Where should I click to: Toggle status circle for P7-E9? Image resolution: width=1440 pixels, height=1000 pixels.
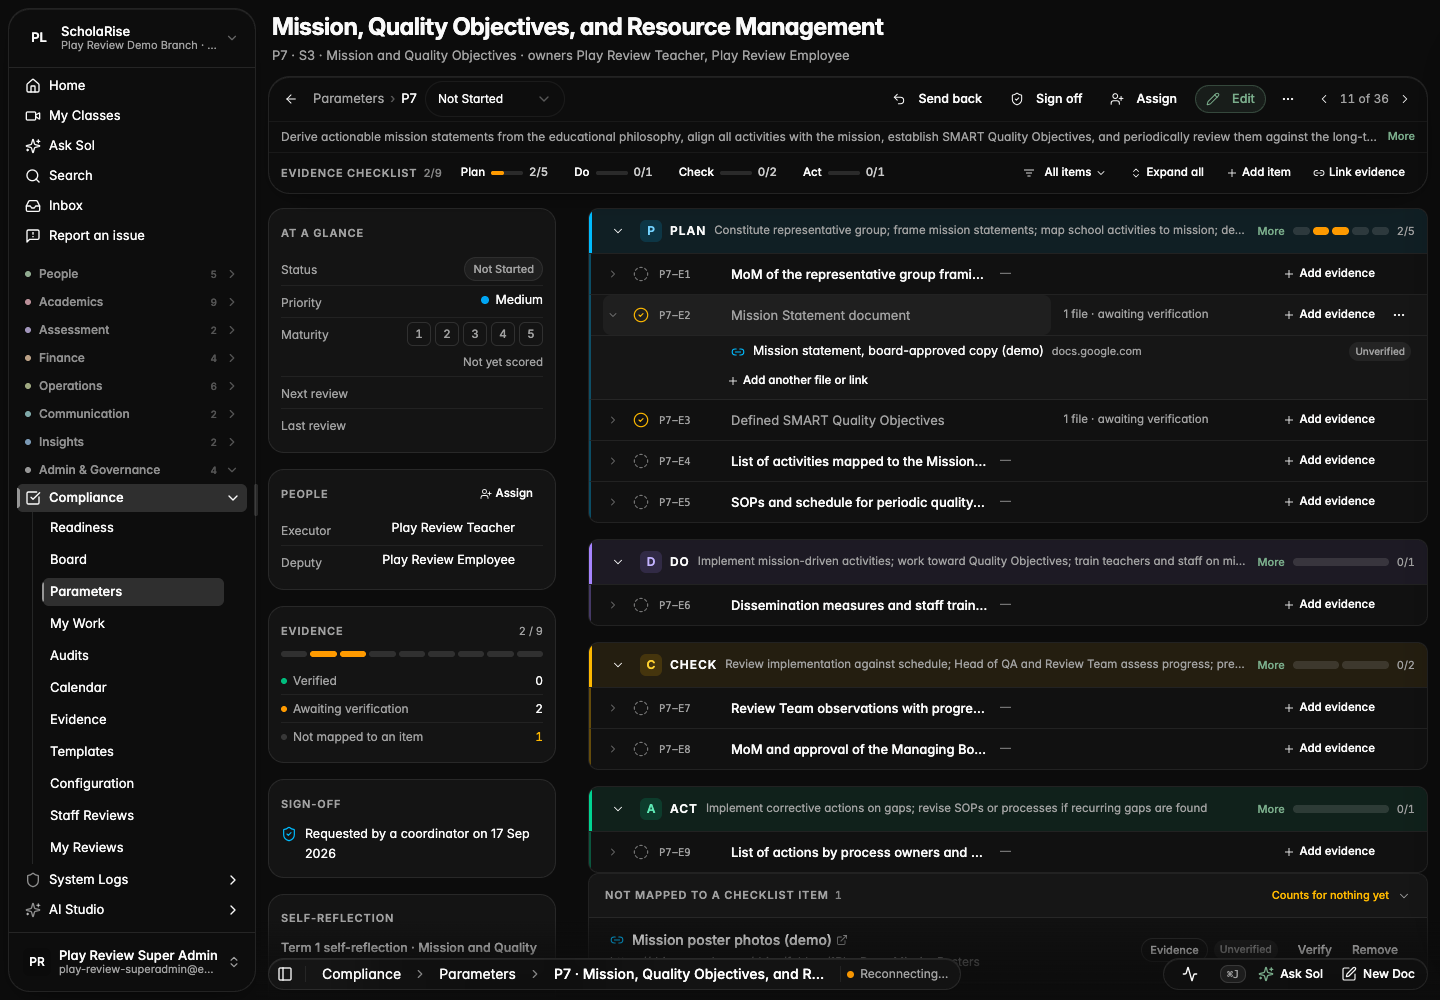tap(641, 852)
